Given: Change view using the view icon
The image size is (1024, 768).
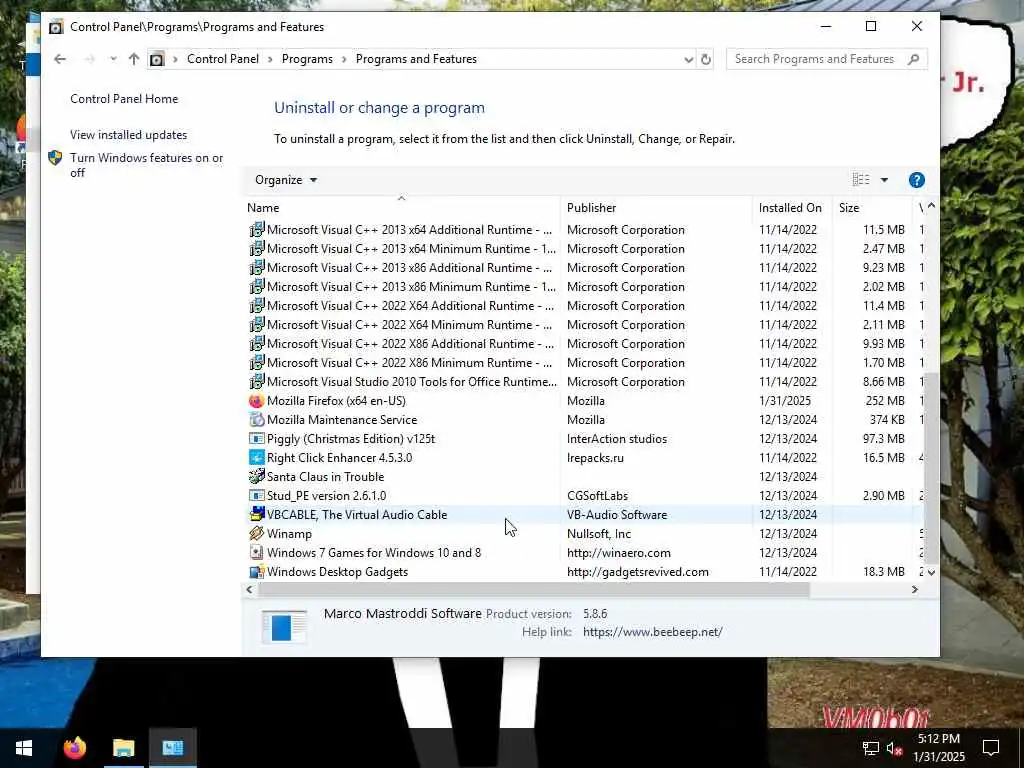Looking at the screenshot, I should click(x=861, y=180).
